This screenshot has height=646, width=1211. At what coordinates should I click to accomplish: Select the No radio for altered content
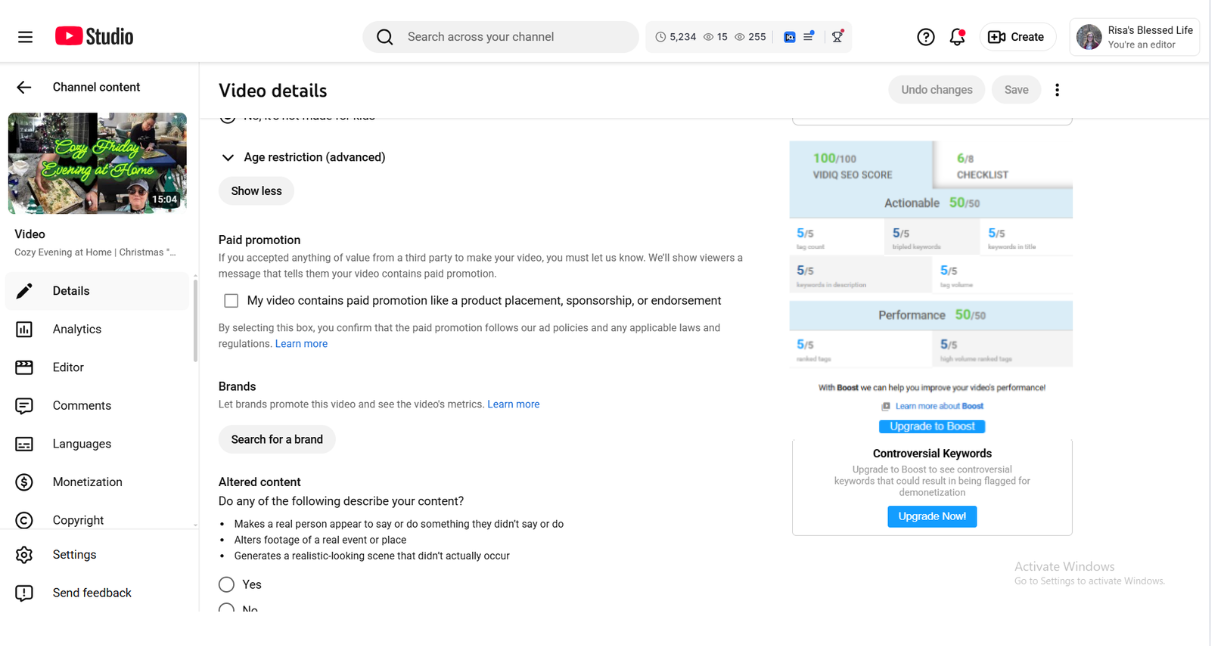227,609
